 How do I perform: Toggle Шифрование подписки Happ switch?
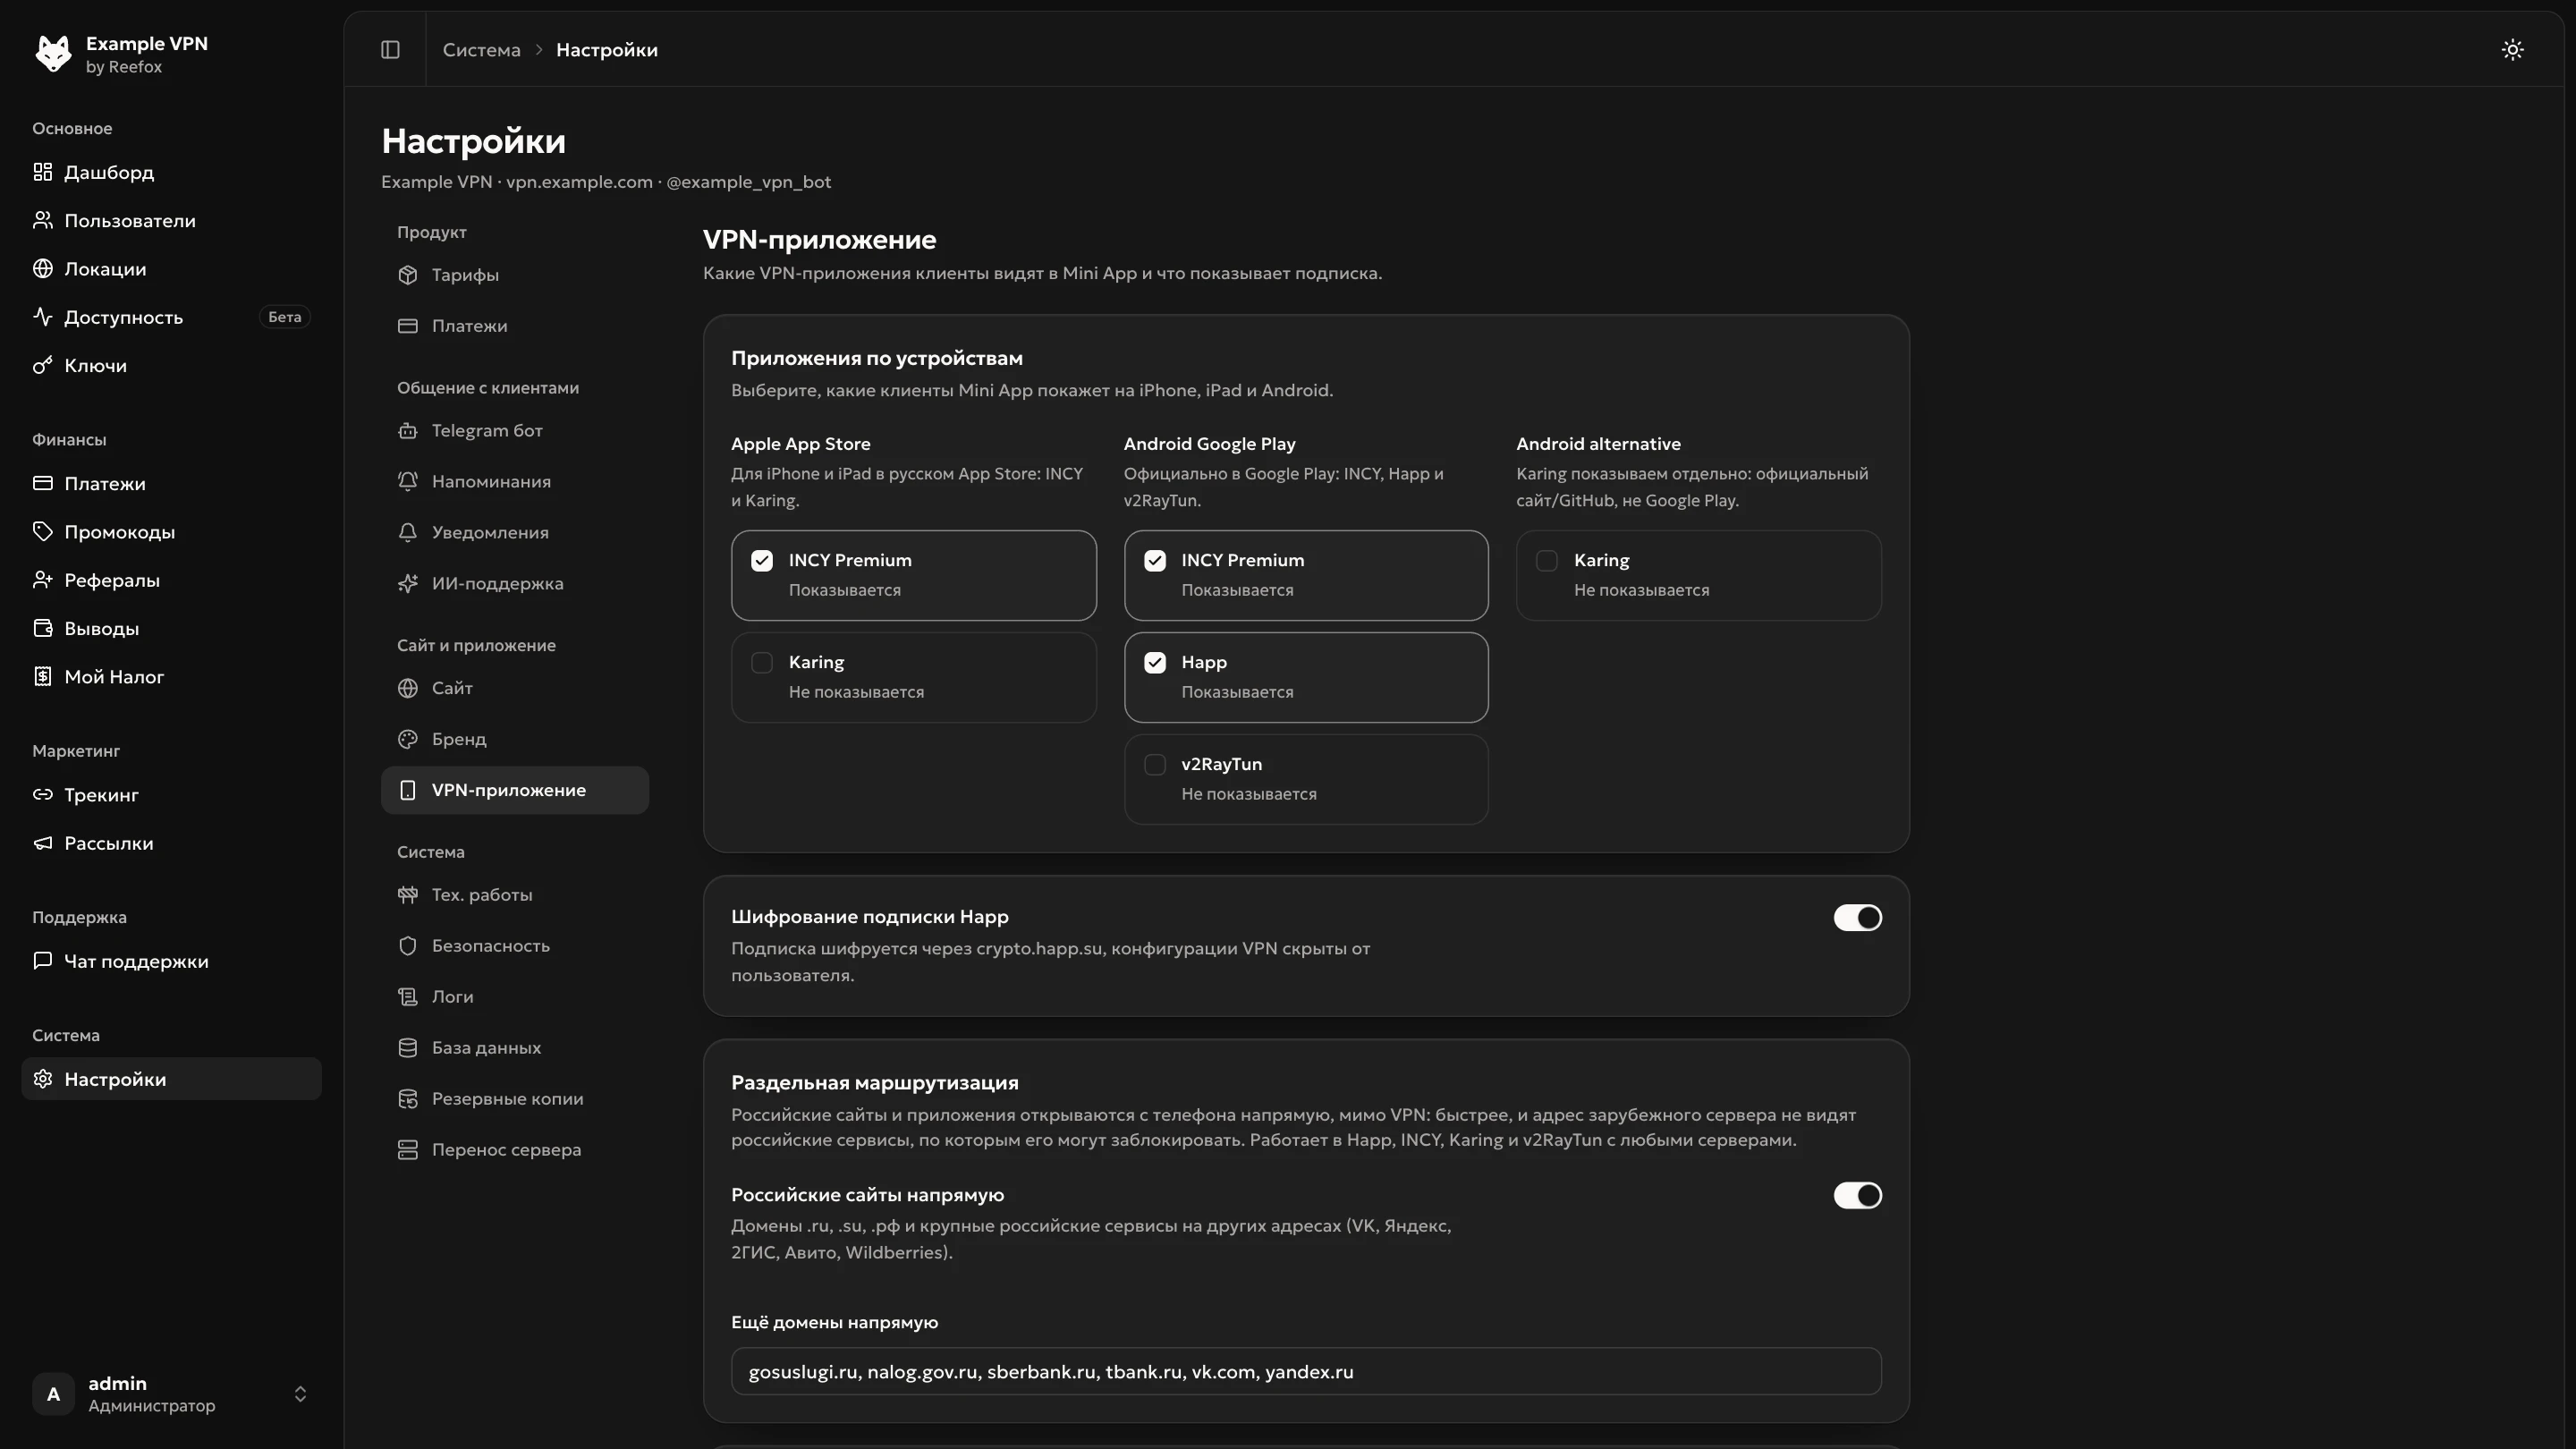click(1857, 918)
